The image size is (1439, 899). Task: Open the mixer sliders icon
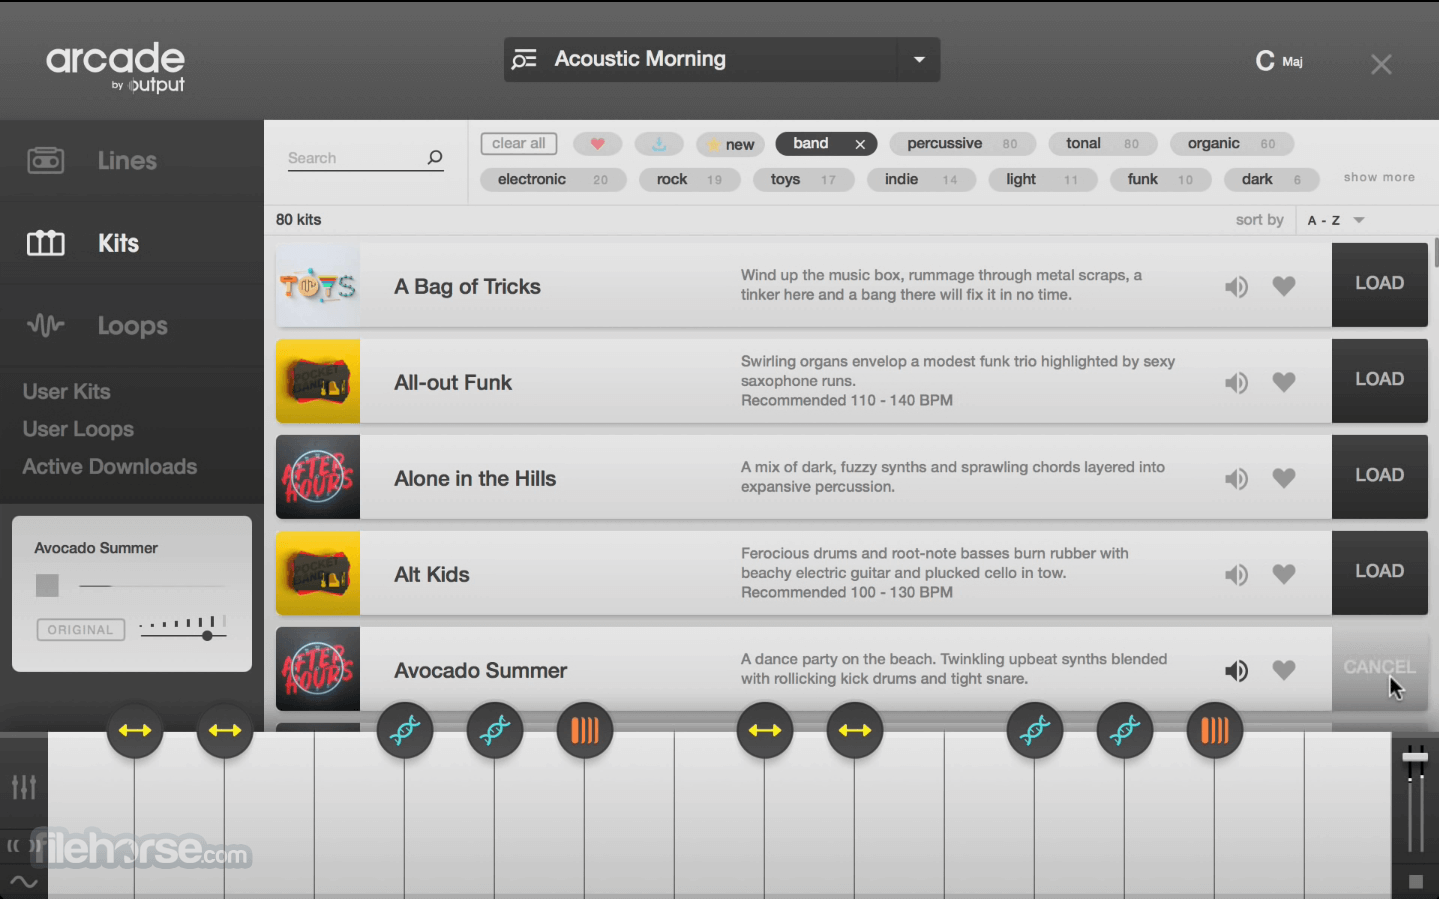point(24,787)
